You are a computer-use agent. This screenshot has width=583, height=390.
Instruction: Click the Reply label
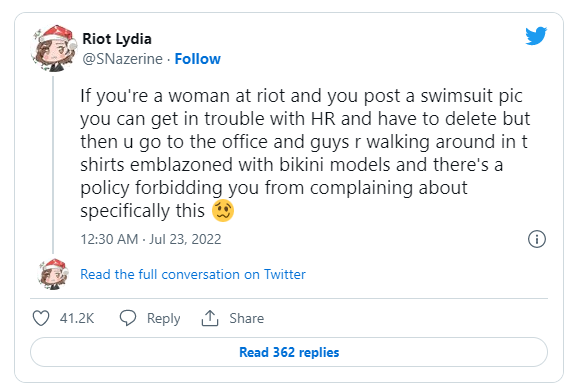[x=164, y=319]
